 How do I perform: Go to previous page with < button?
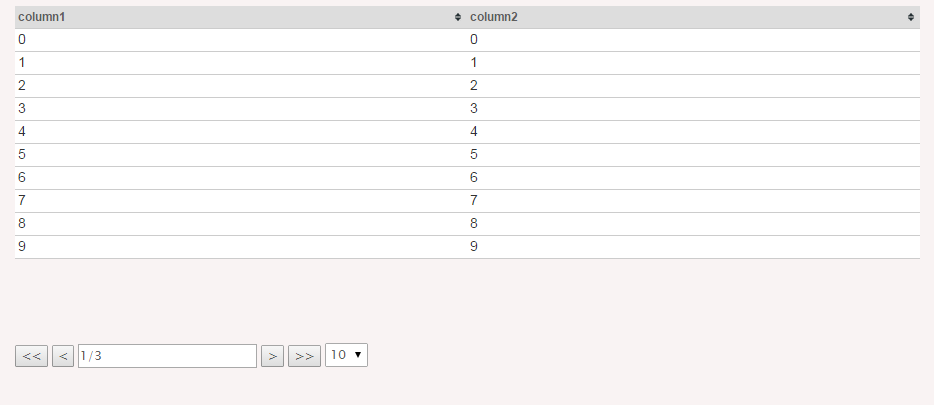[x=63, y=356]
